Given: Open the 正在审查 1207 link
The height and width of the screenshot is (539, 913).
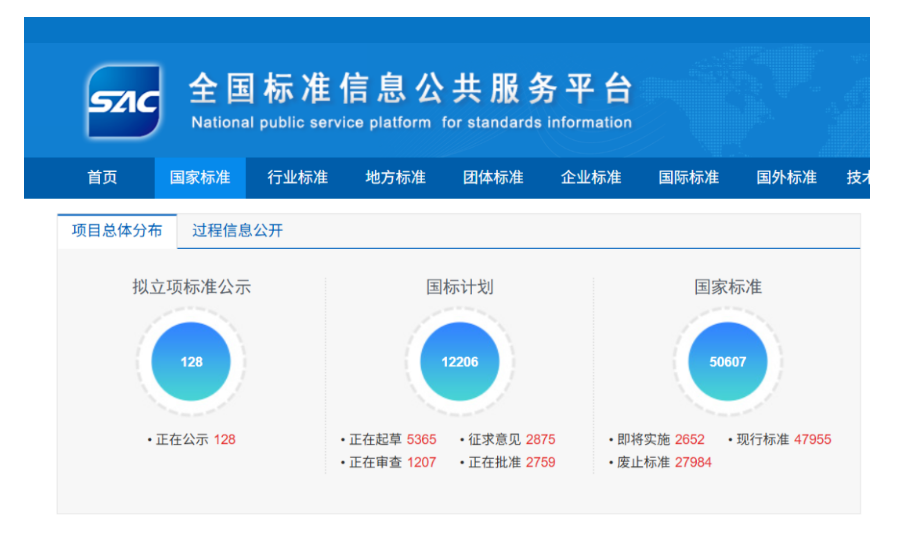Looking at the screenshot, I should coord(388,462).
